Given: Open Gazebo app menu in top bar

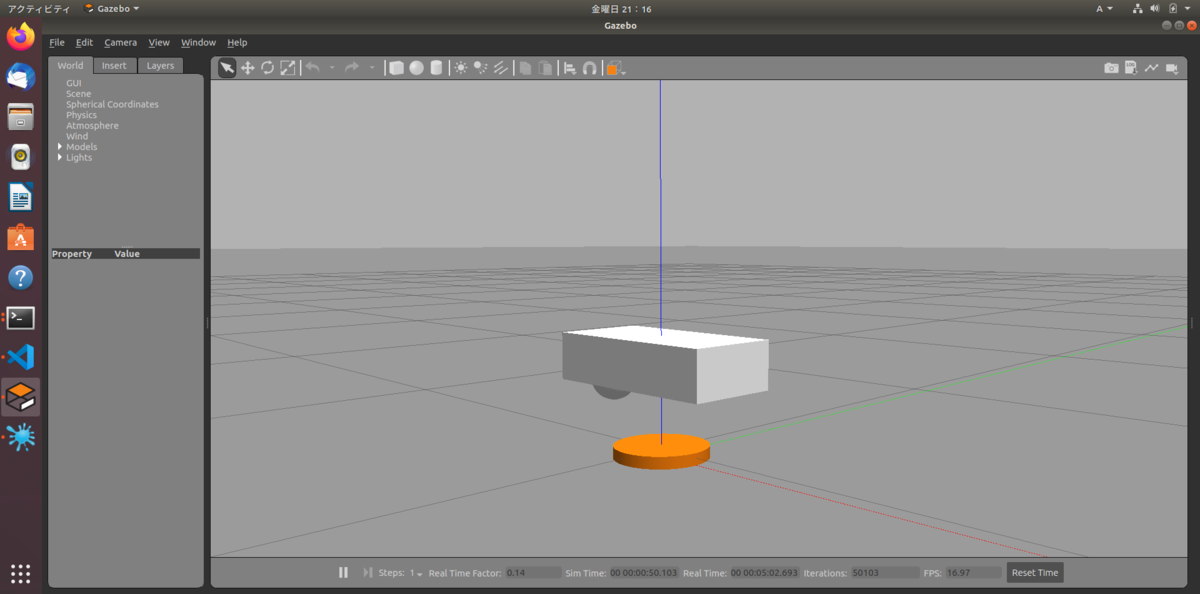Looking at the screenshot, I should 111,8.
